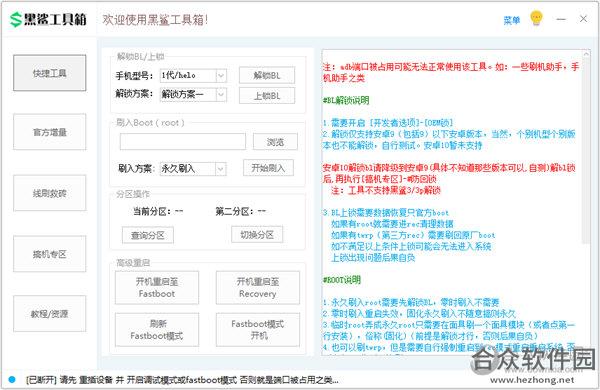Click the green #BOOT说明 heading
600x390 pixels.
(x=342, y=280)
